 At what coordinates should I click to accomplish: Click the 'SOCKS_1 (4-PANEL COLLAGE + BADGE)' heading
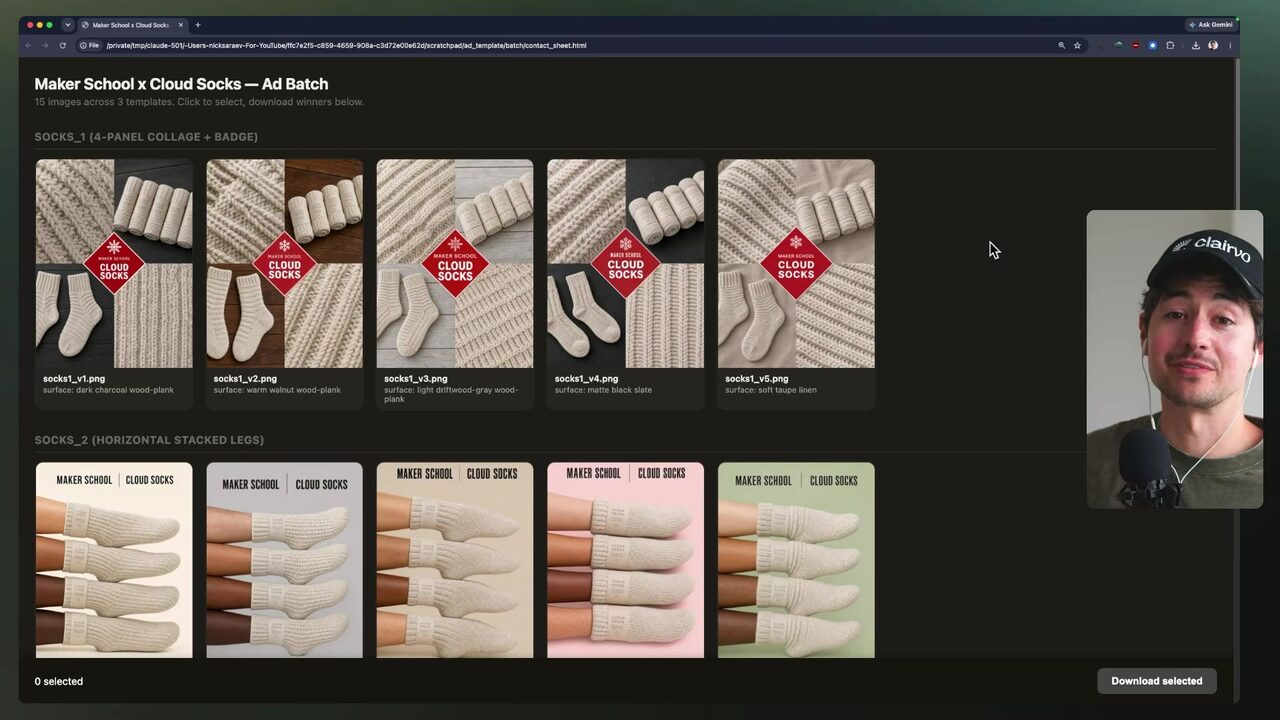coord(146,137)
